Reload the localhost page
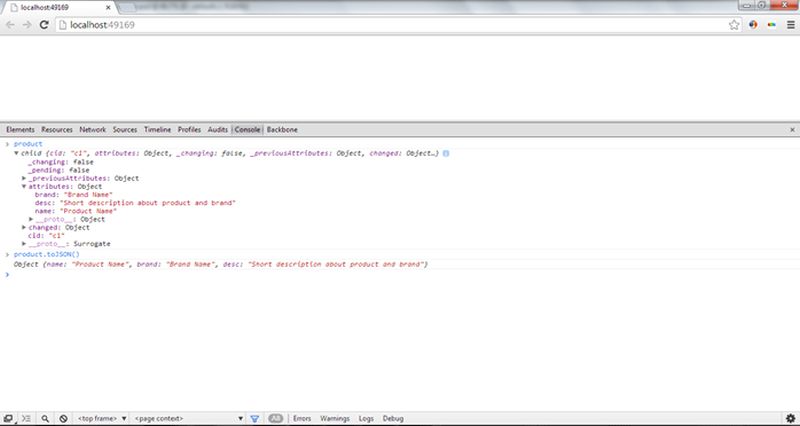The width and height of the screenshot is (800, 426). 44,24
